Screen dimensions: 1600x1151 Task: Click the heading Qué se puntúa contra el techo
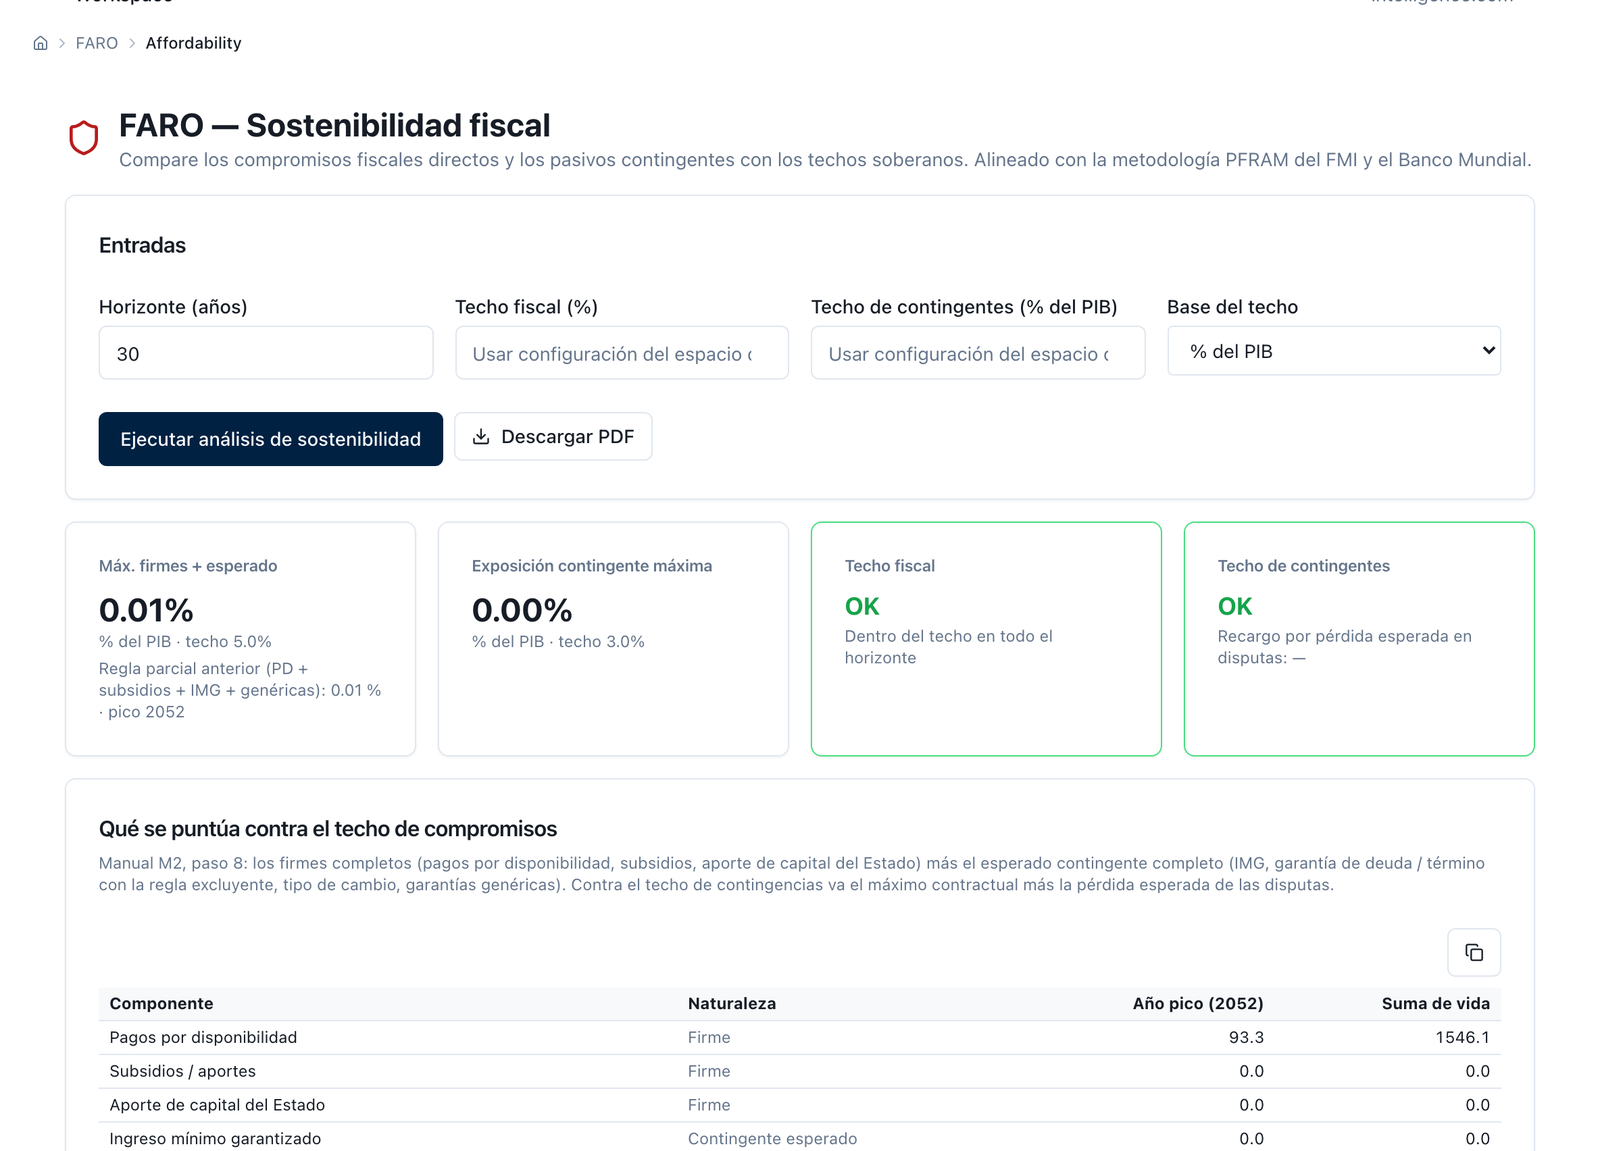[328, 829]
